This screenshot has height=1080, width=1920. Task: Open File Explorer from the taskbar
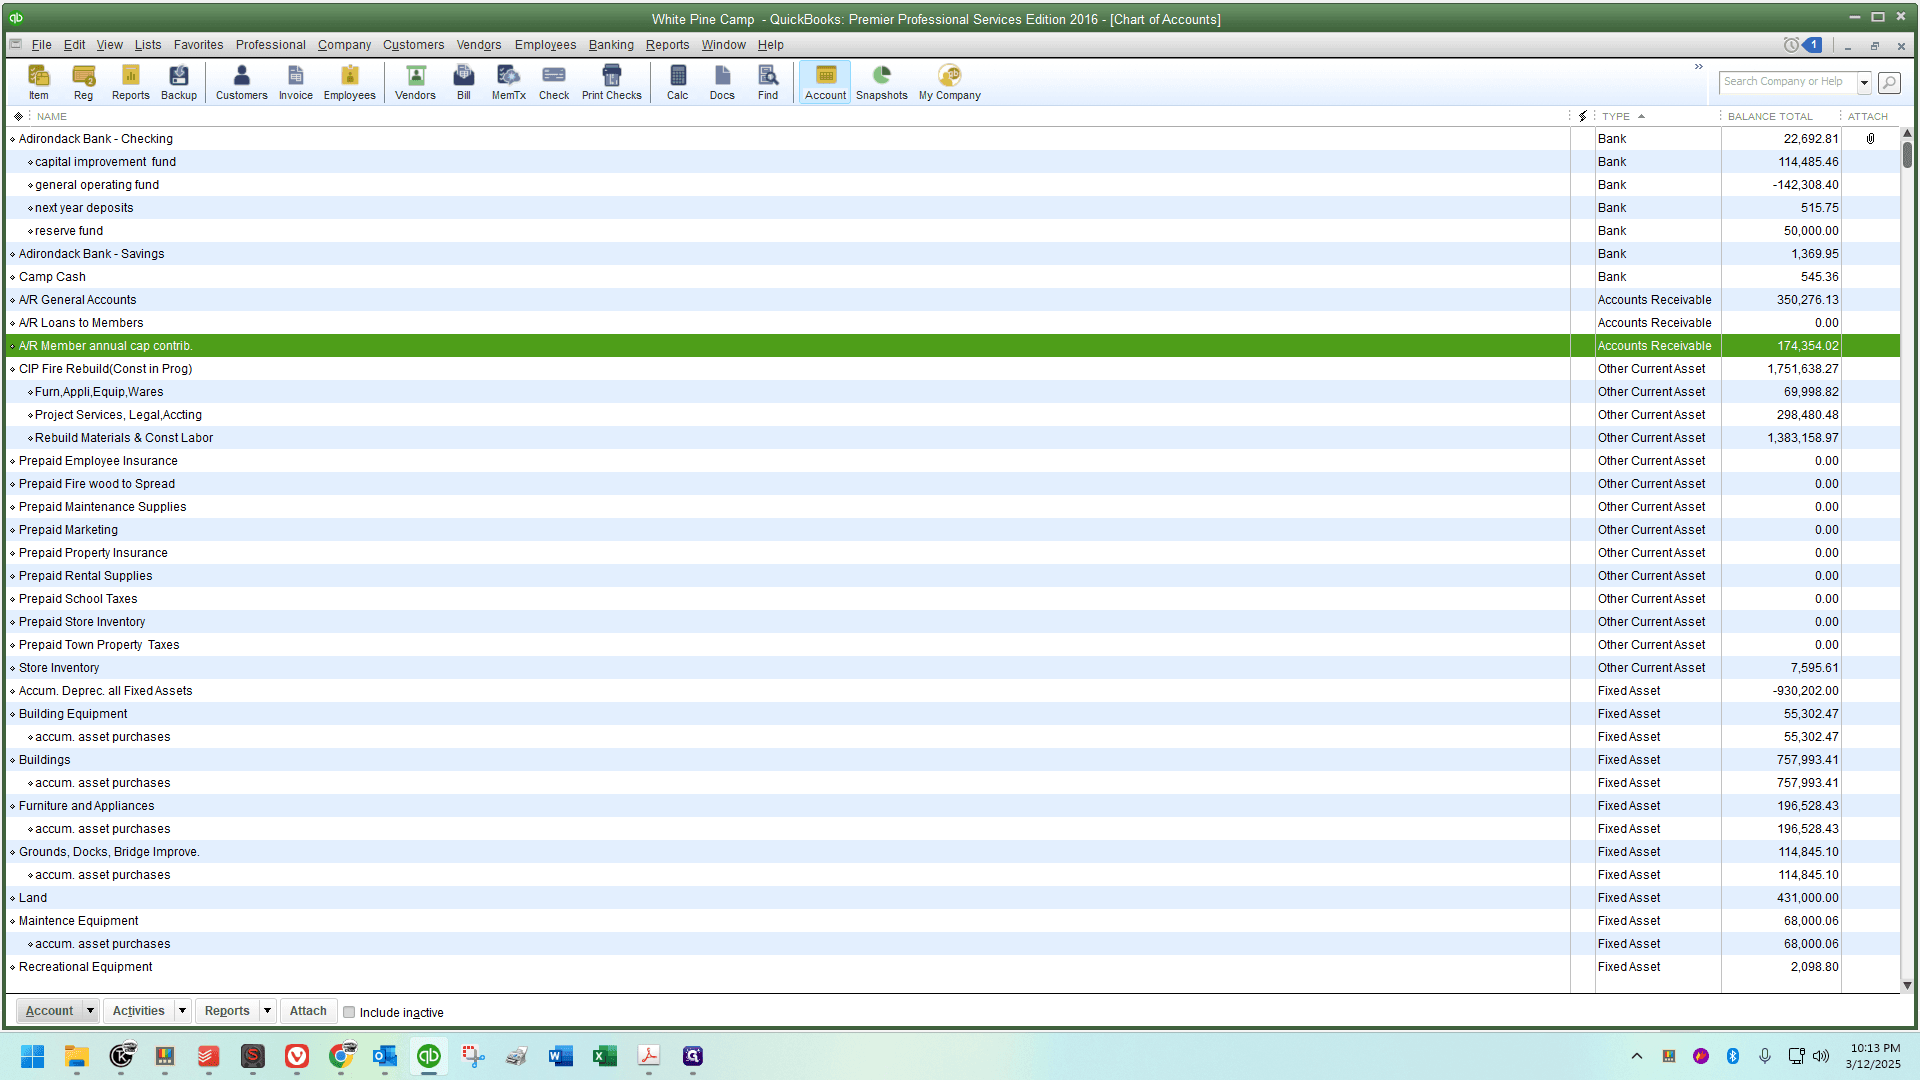[76, 1056]
